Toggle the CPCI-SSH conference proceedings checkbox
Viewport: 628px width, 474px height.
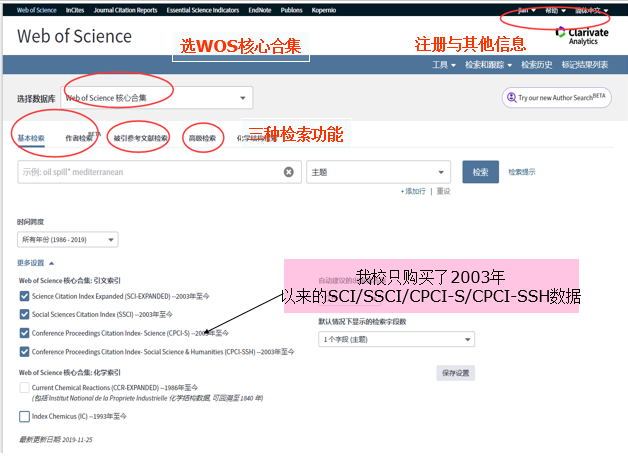pyautogui.click(x=24, y=352)
